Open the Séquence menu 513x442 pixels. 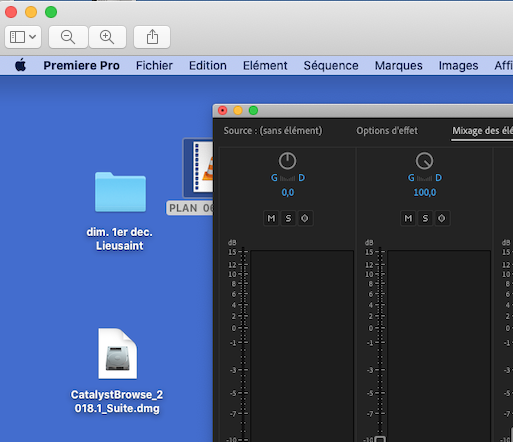(x=331, y=65)
